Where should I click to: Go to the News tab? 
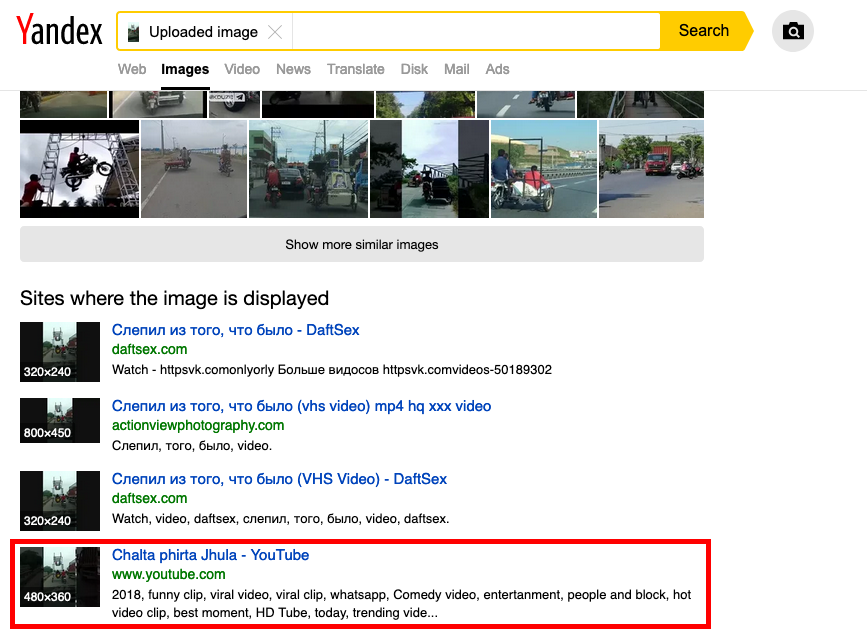293,69
